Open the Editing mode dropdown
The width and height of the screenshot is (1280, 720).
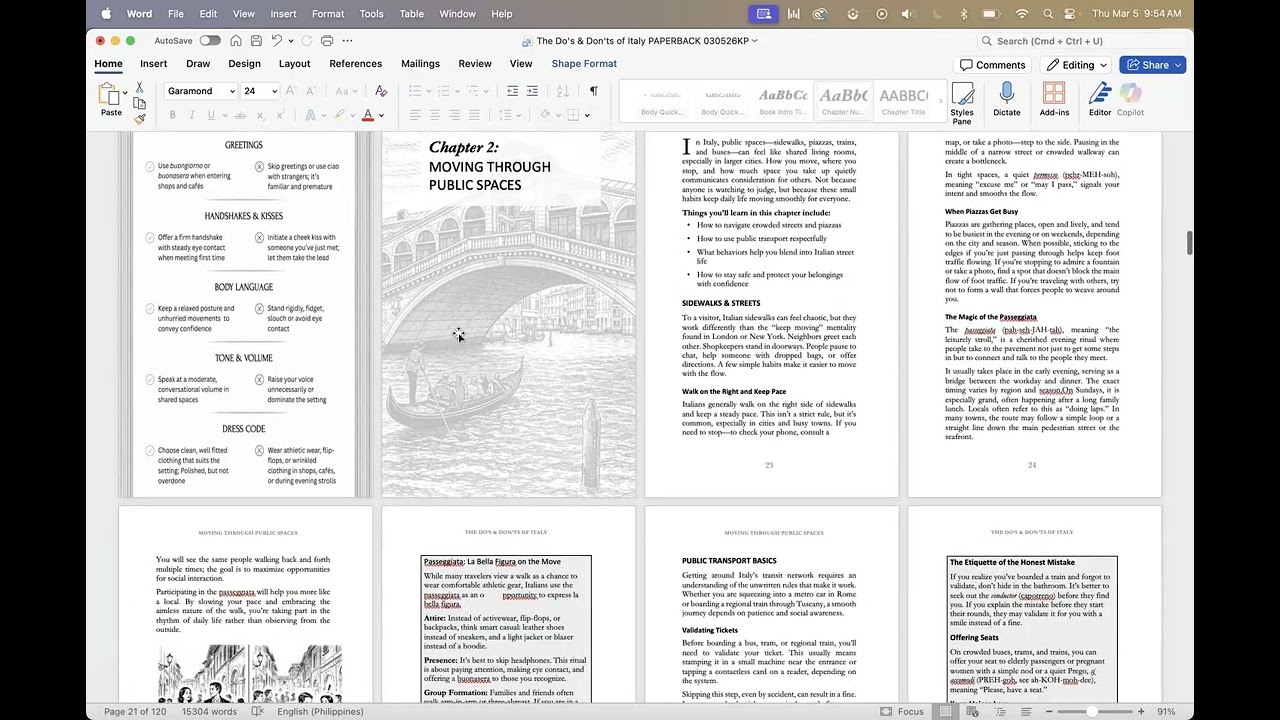point(1078,65)
